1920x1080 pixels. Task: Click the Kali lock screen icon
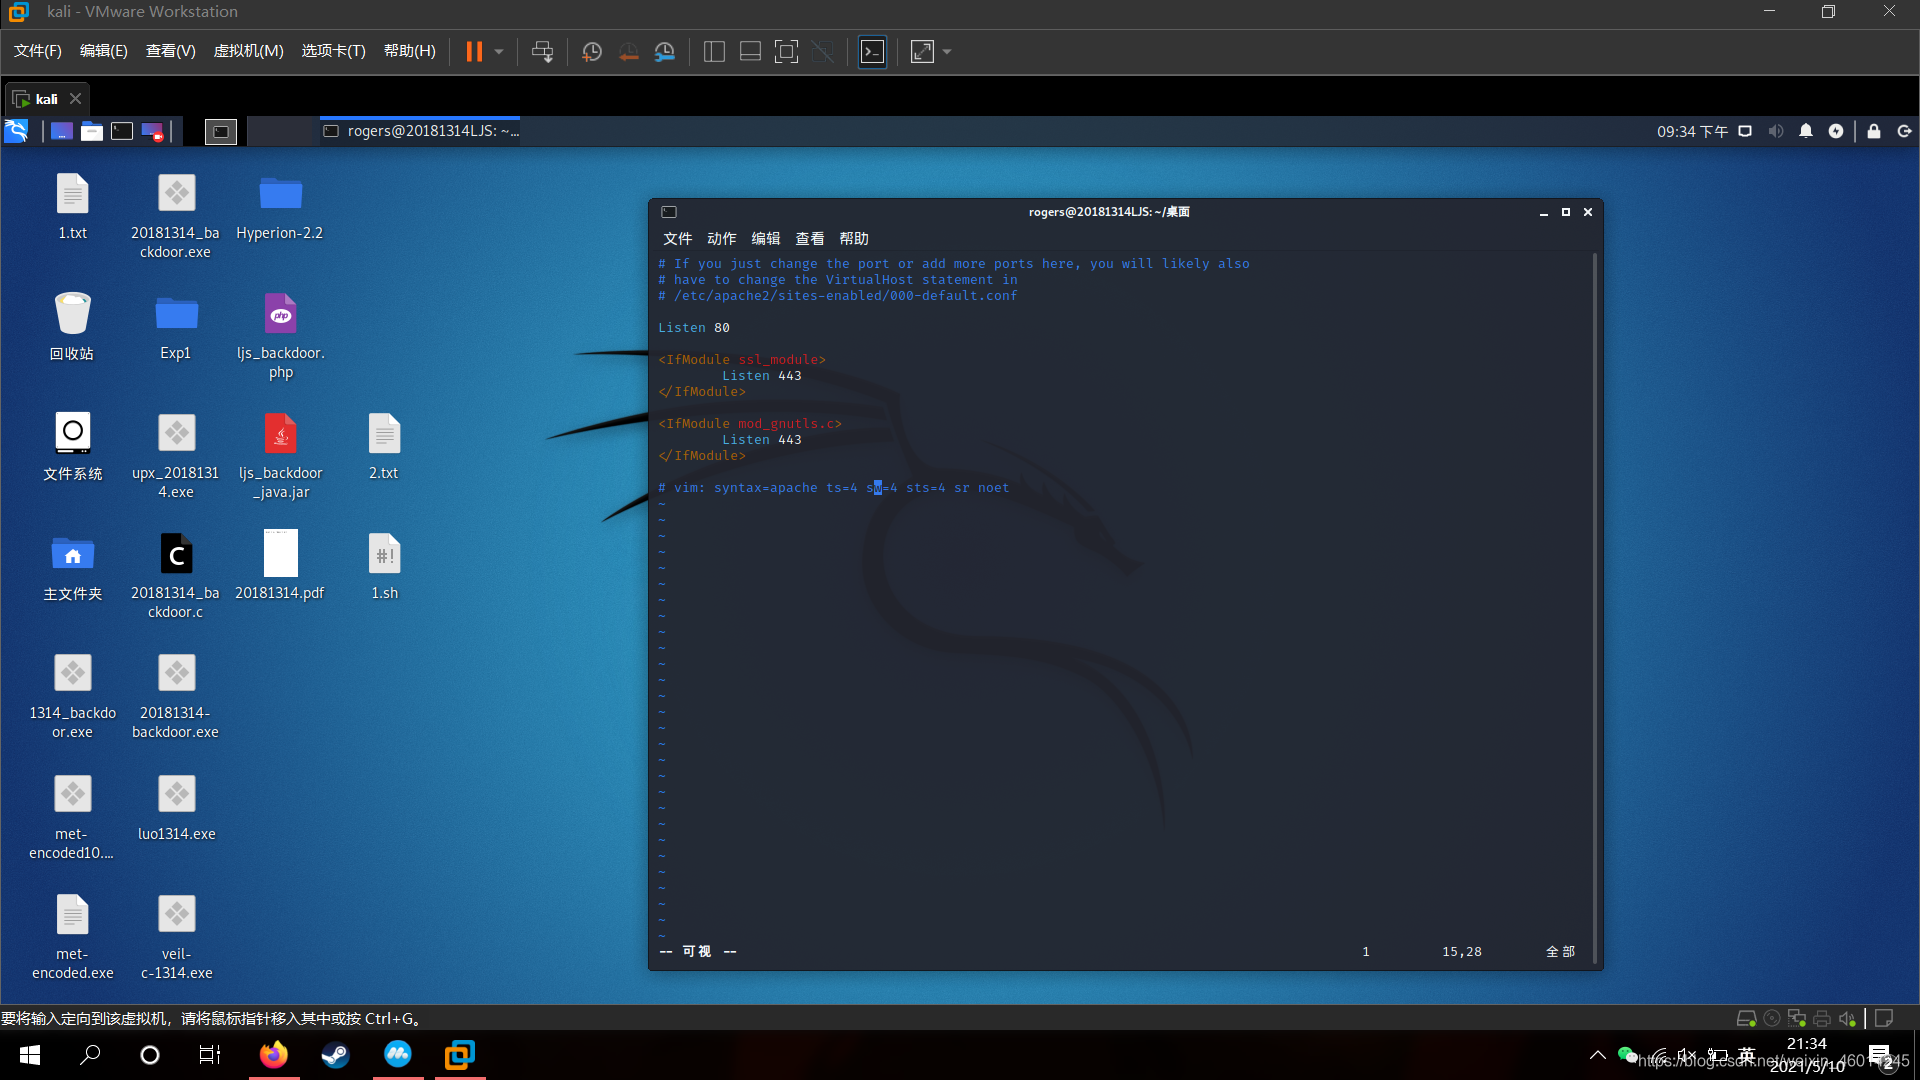1874,131
